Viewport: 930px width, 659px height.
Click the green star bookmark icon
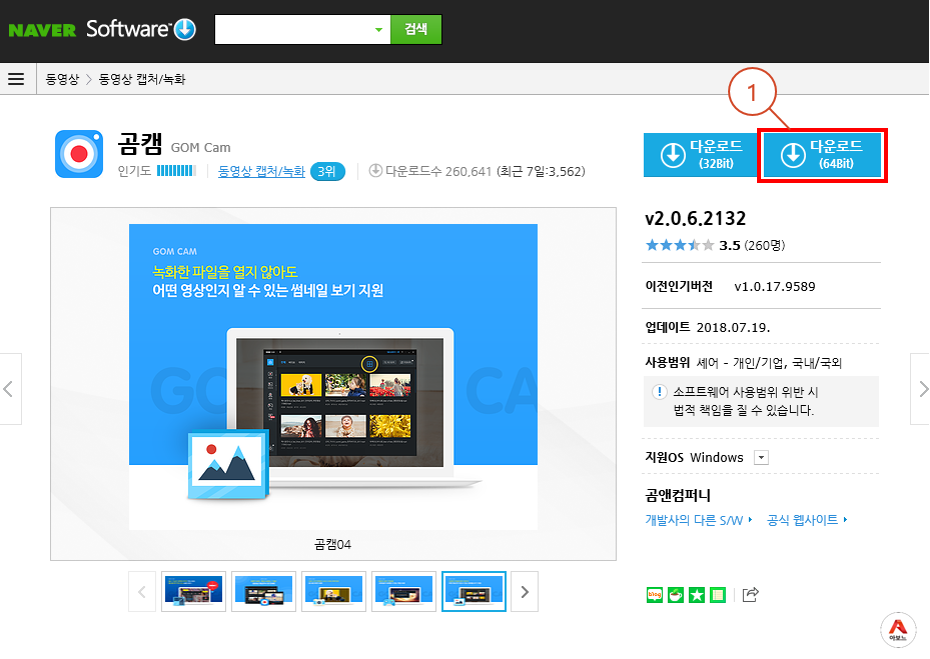(696, 594)
